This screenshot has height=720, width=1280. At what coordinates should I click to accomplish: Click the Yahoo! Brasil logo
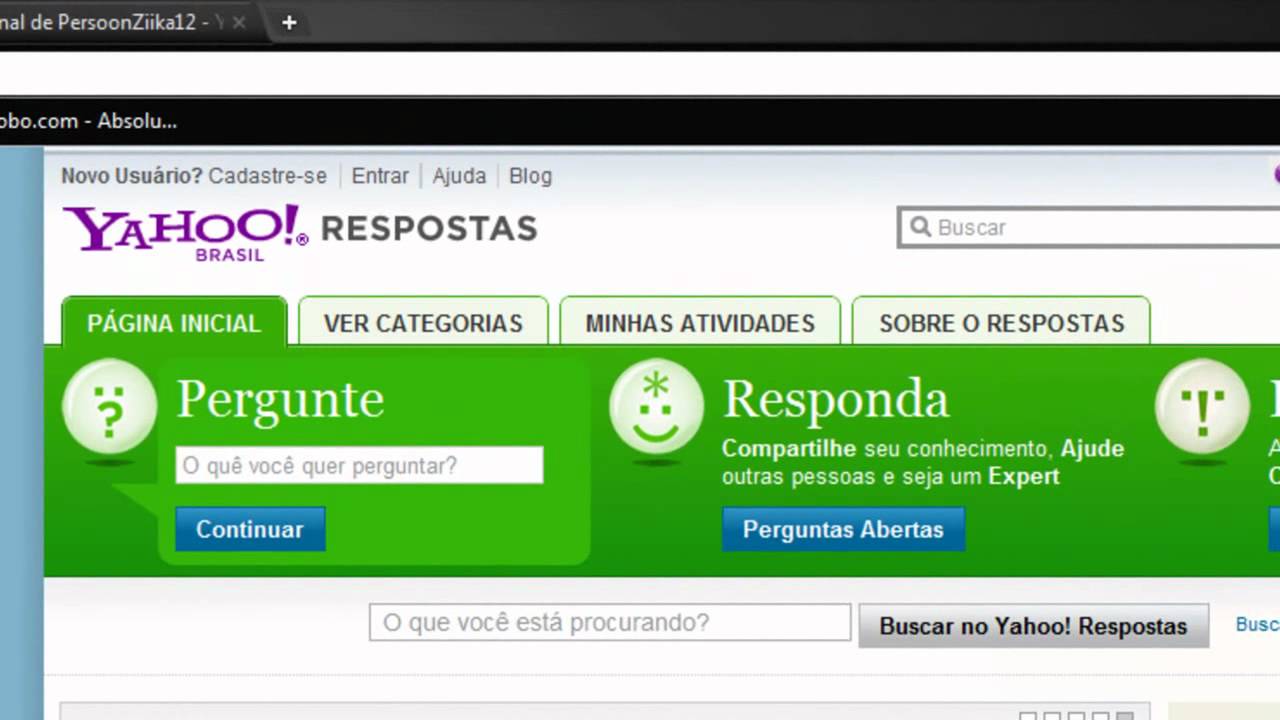point(186,233)
